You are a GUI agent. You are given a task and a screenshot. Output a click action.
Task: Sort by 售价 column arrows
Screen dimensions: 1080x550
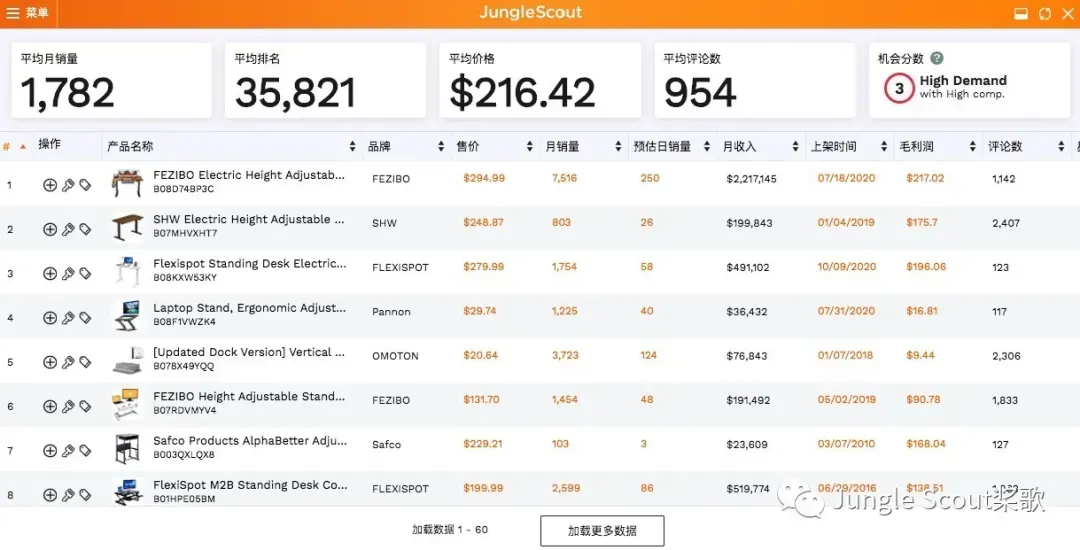coord(530,147)
